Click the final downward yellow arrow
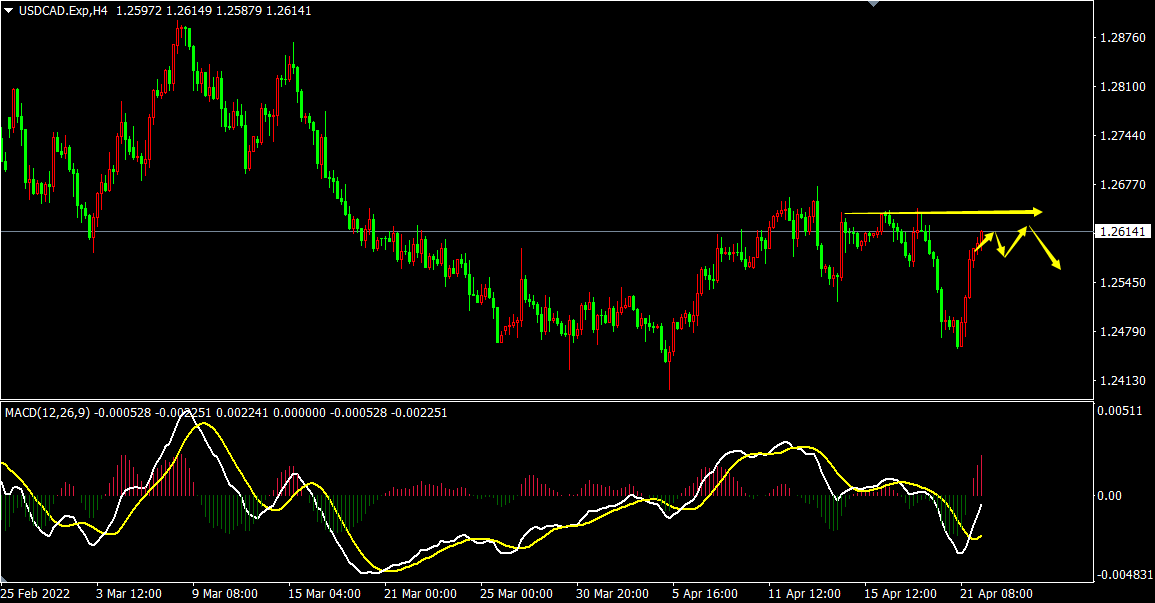The height and width of the screenshot is (603, 1155). (x=1045, y=248)
